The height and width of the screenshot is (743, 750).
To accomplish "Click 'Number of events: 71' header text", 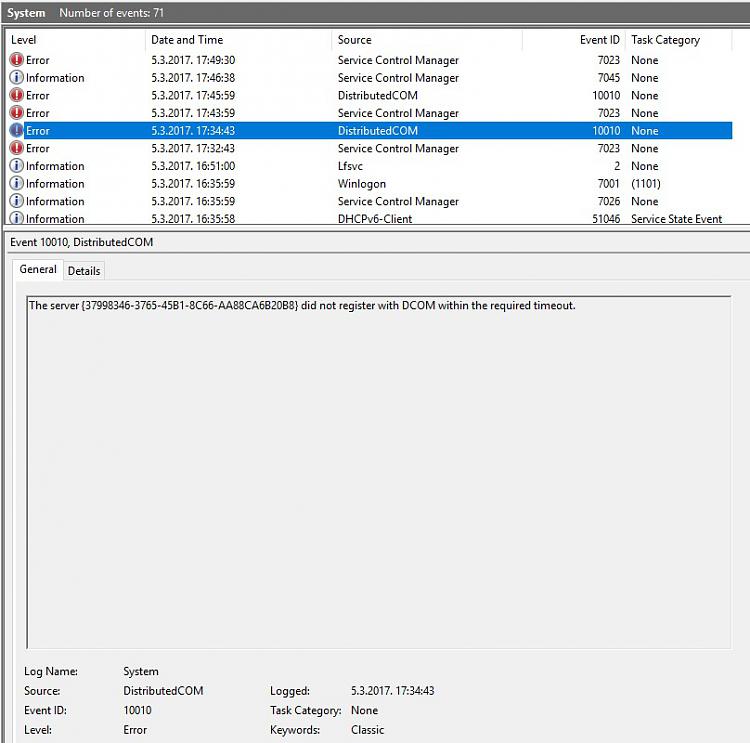I will tap(111, 13).
